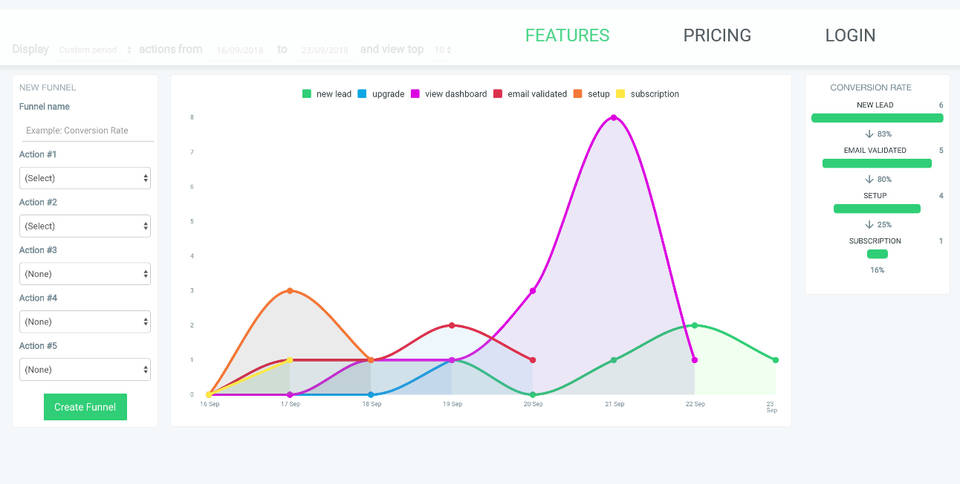Click the red data point on 19 Sep
960x484 pixels.
coord(452,325)
